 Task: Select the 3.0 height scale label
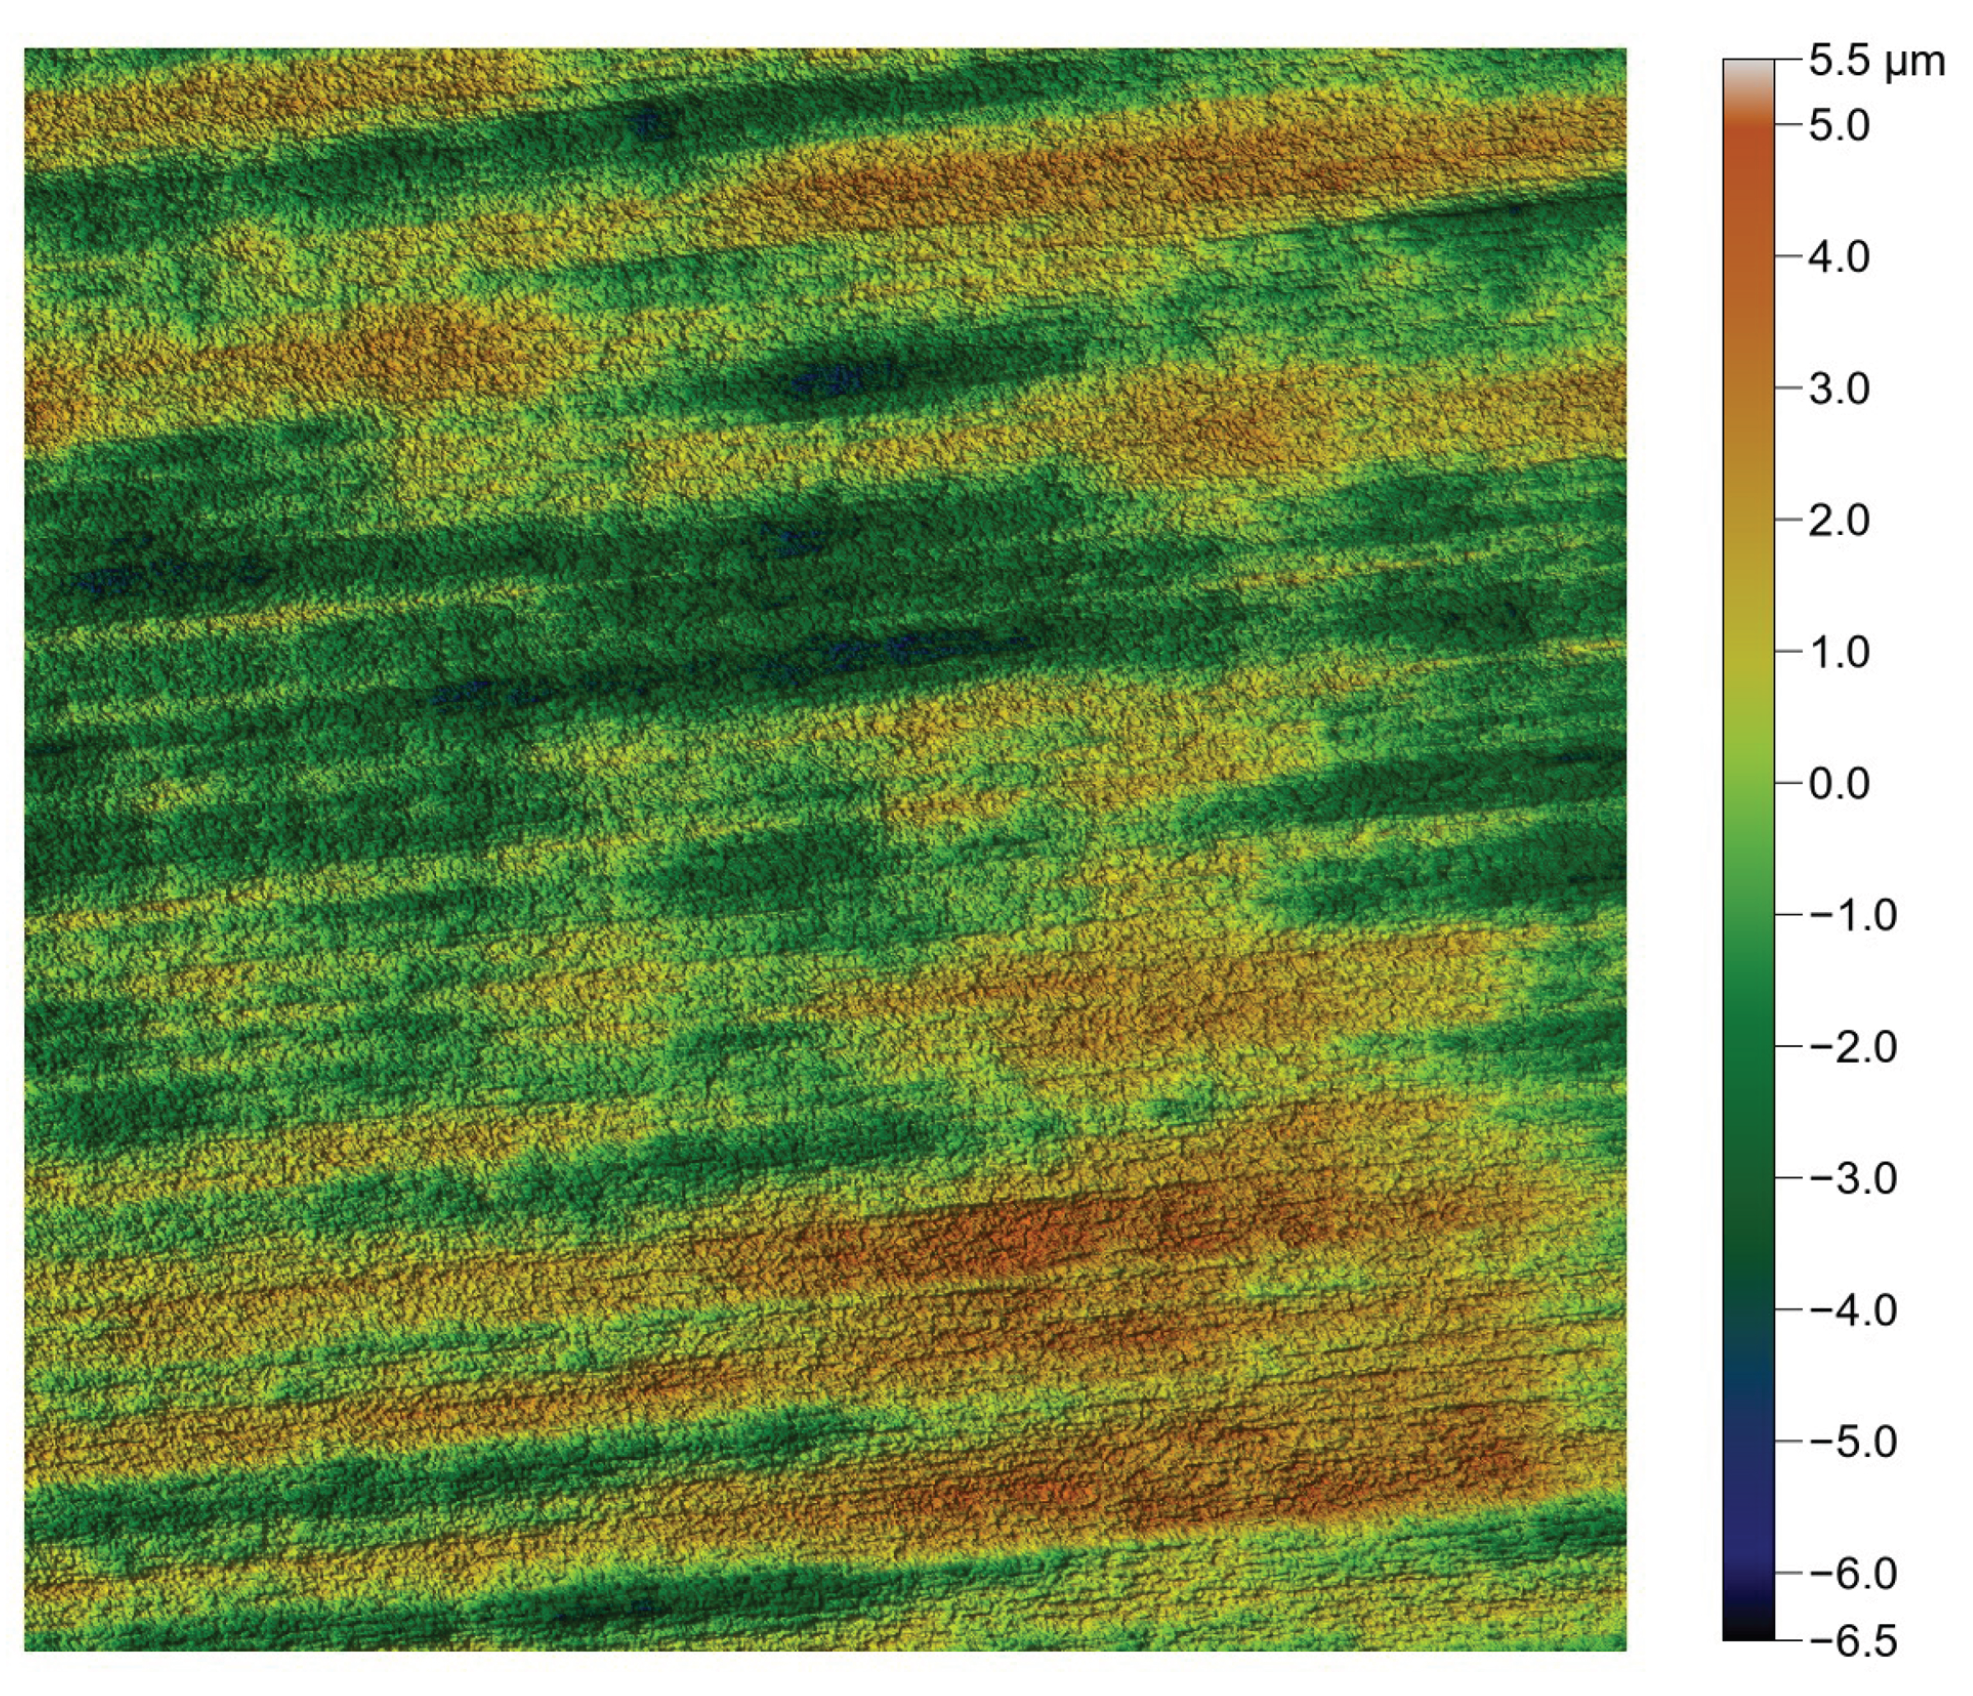click(1838, 389)
